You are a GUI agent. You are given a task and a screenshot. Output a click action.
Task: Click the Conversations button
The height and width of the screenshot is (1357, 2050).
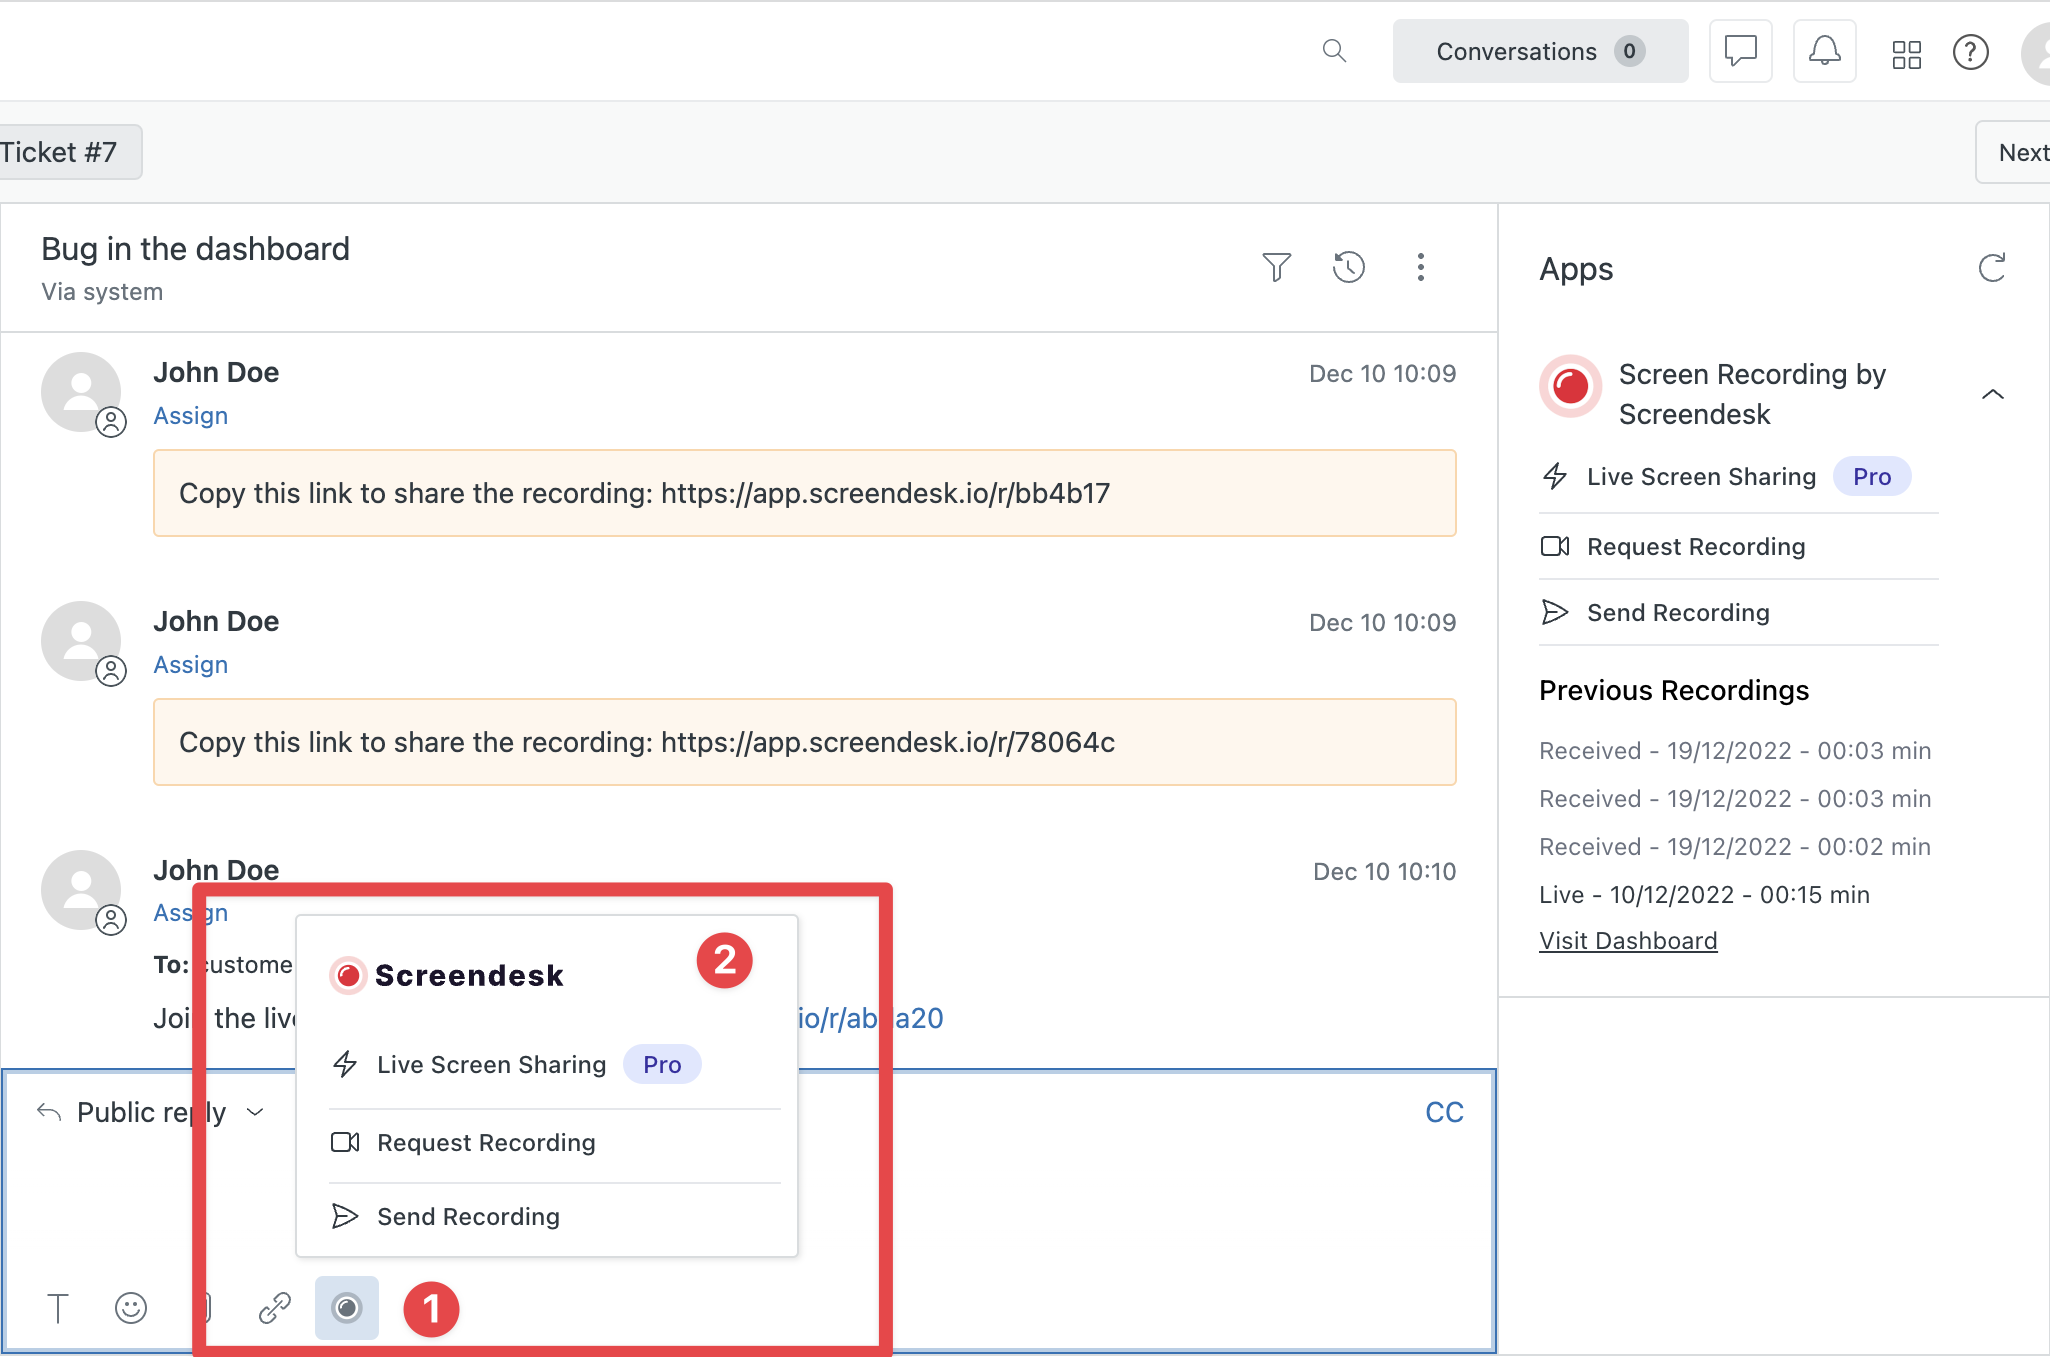point(1539,51)
